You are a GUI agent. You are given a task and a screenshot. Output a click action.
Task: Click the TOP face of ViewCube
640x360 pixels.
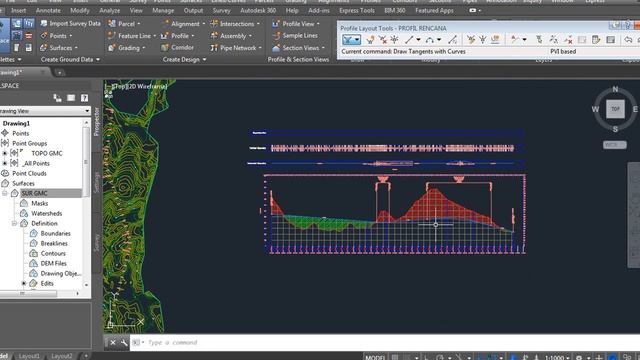click(x=615, y=109)
